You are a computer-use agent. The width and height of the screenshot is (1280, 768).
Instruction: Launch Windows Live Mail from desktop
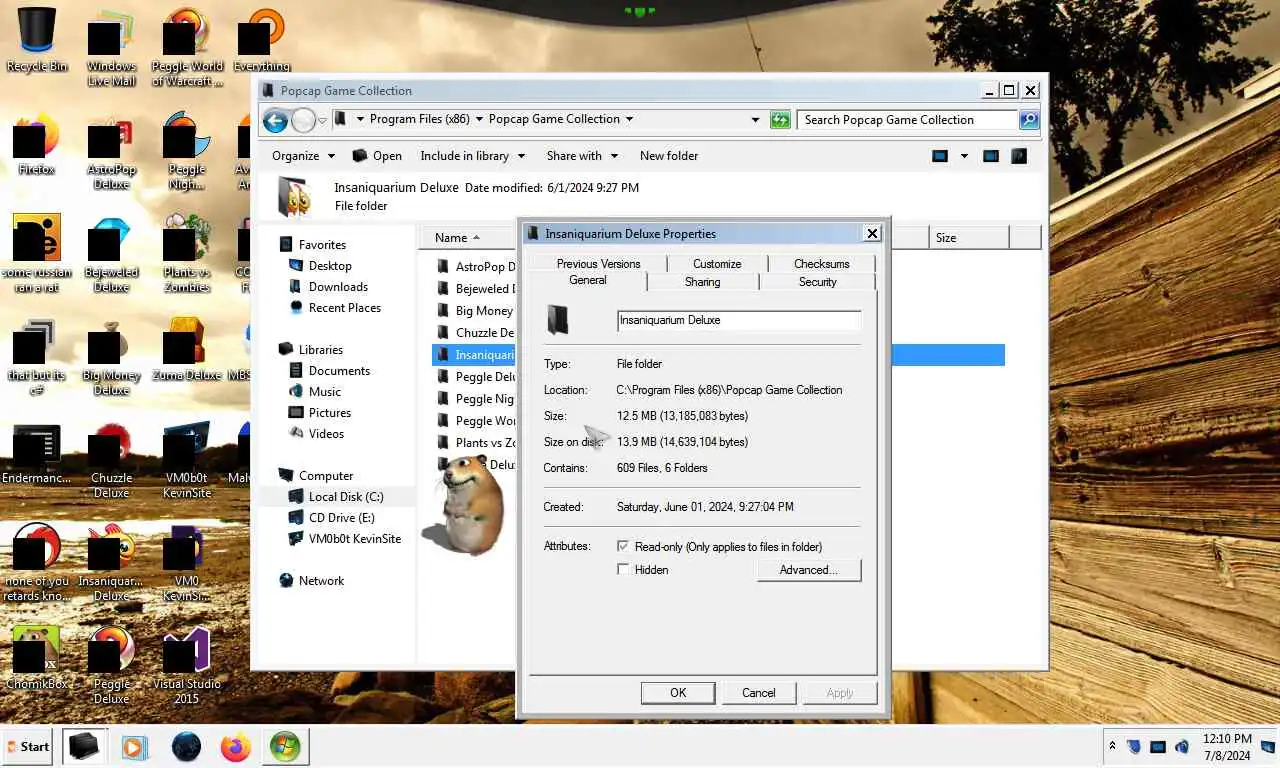[x=111, y=50]
